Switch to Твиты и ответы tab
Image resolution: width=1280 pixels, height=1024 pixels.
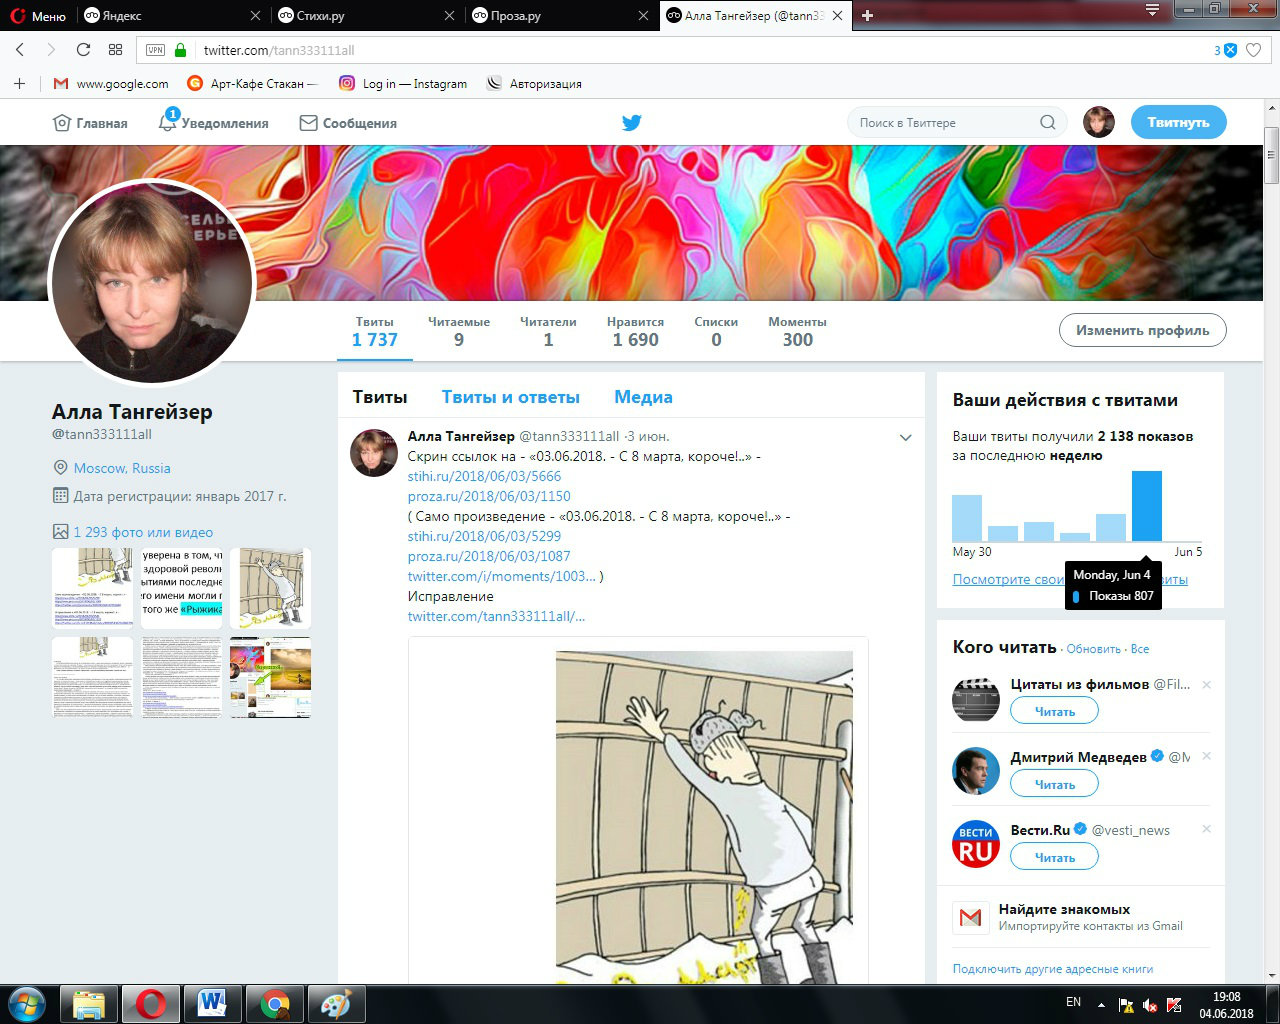click(511, 397)
